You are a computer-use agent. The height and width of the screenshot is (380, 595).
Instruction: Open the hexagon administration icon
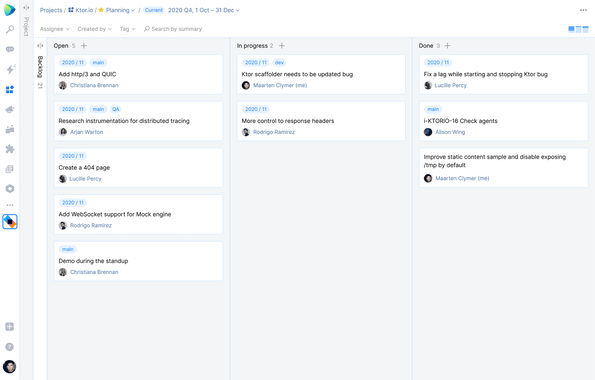tap(10, 189)
